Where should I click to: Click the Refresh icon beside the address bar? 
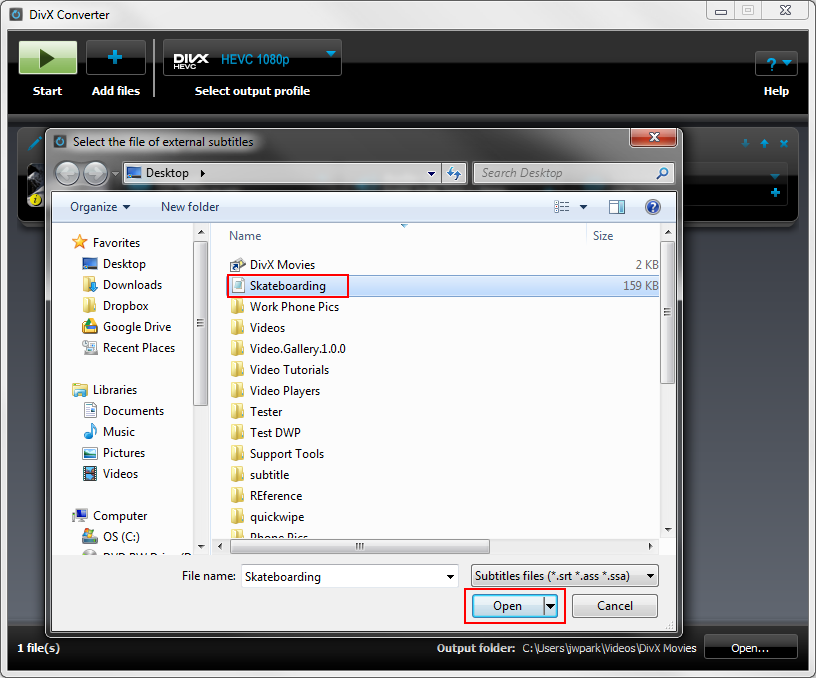coord(455,172)
